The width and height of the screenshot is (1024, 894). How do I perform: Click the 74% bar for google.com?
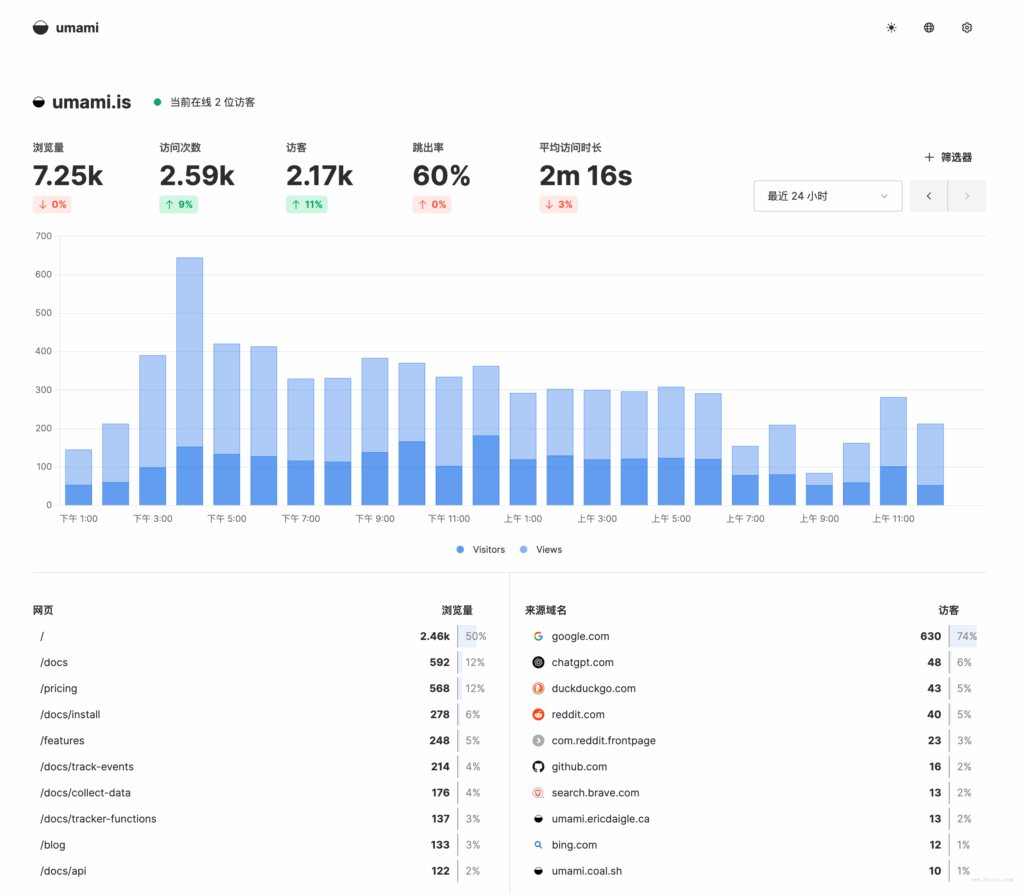click(x=965, y=636)
